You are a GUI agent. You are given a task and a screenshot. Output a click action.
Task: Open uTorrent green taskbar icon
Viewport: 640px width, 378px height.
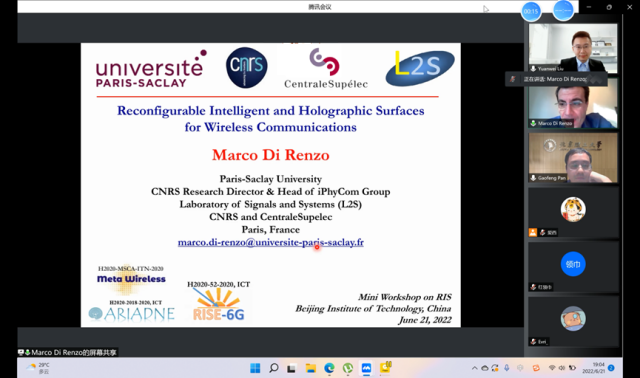348,368
